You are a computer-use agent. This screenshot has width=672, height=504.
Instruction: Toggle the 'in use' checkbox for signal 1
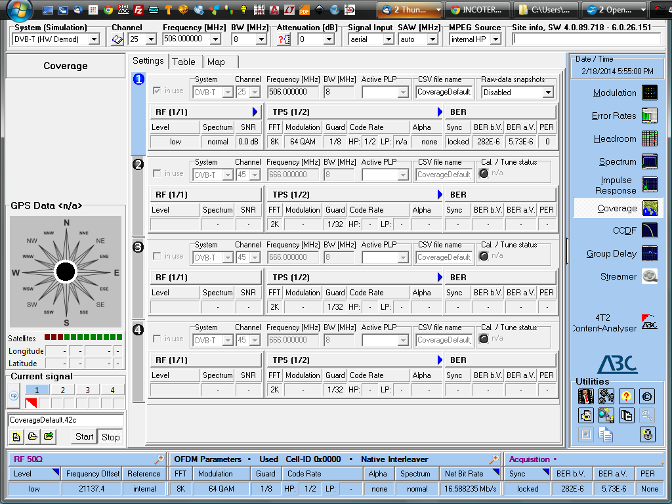[x=156, y=92]
